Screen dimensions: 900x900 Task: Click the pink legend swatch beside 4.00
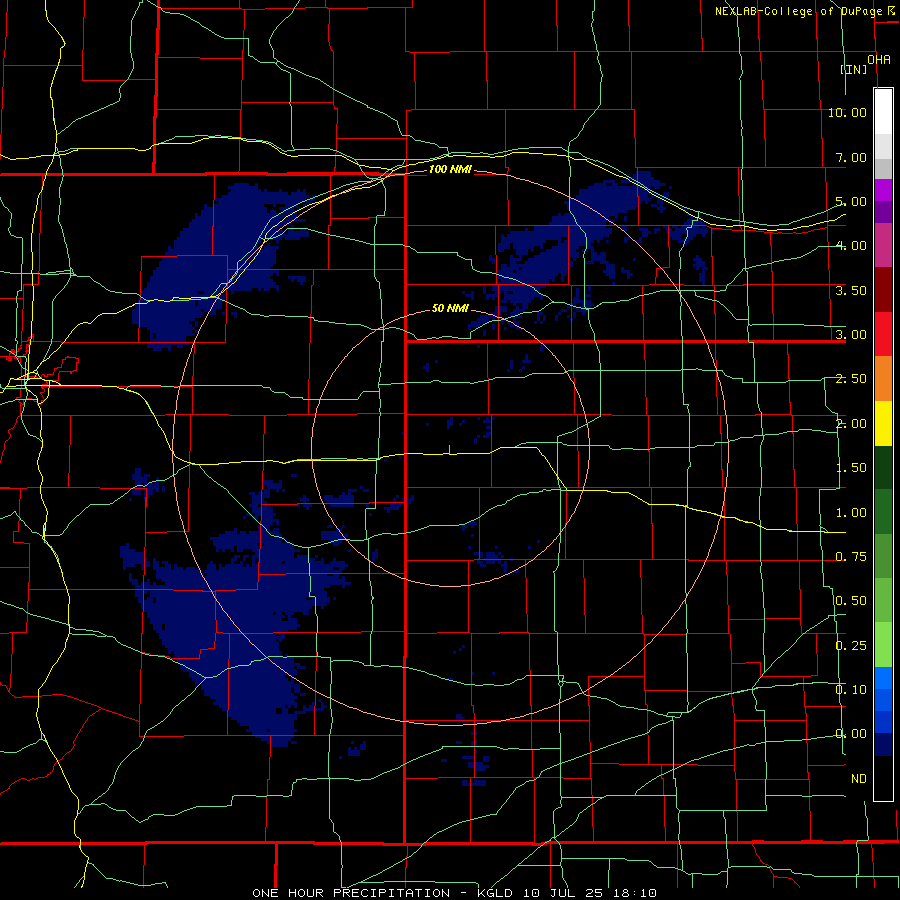coord(883,245)
